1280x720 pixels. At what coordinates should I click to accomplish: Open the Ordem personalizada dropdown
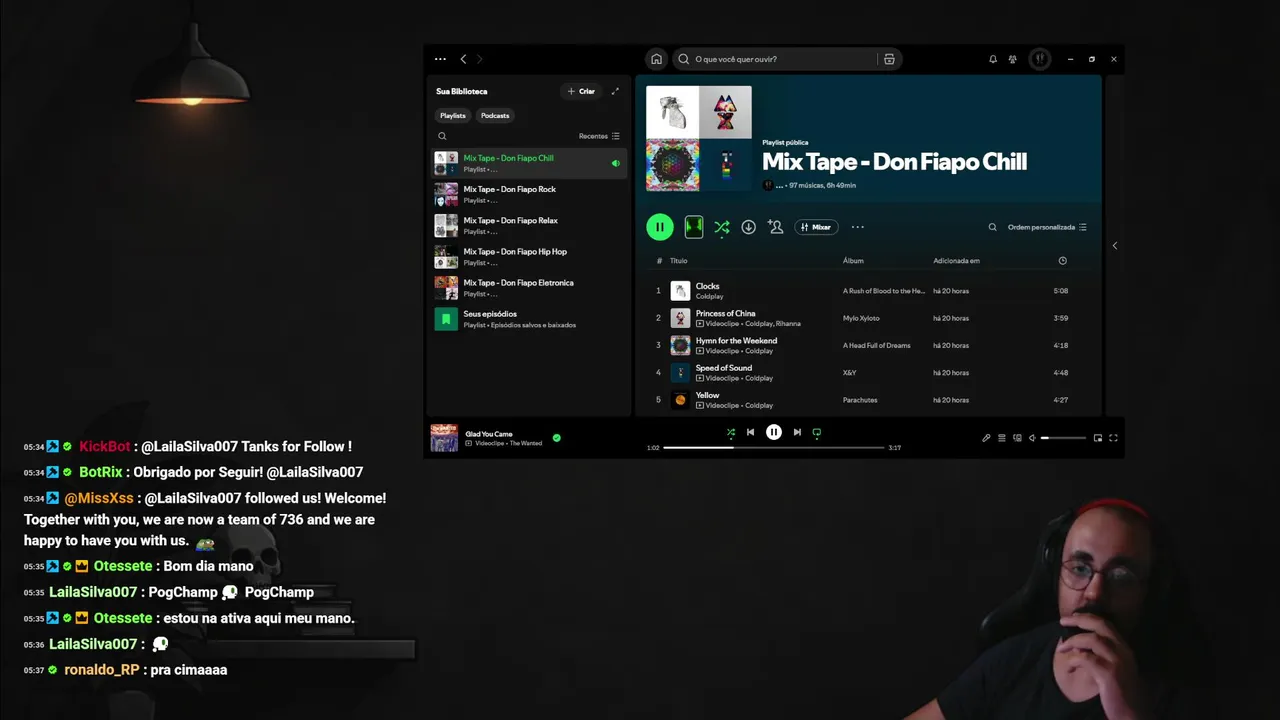tap(1047, 227)
